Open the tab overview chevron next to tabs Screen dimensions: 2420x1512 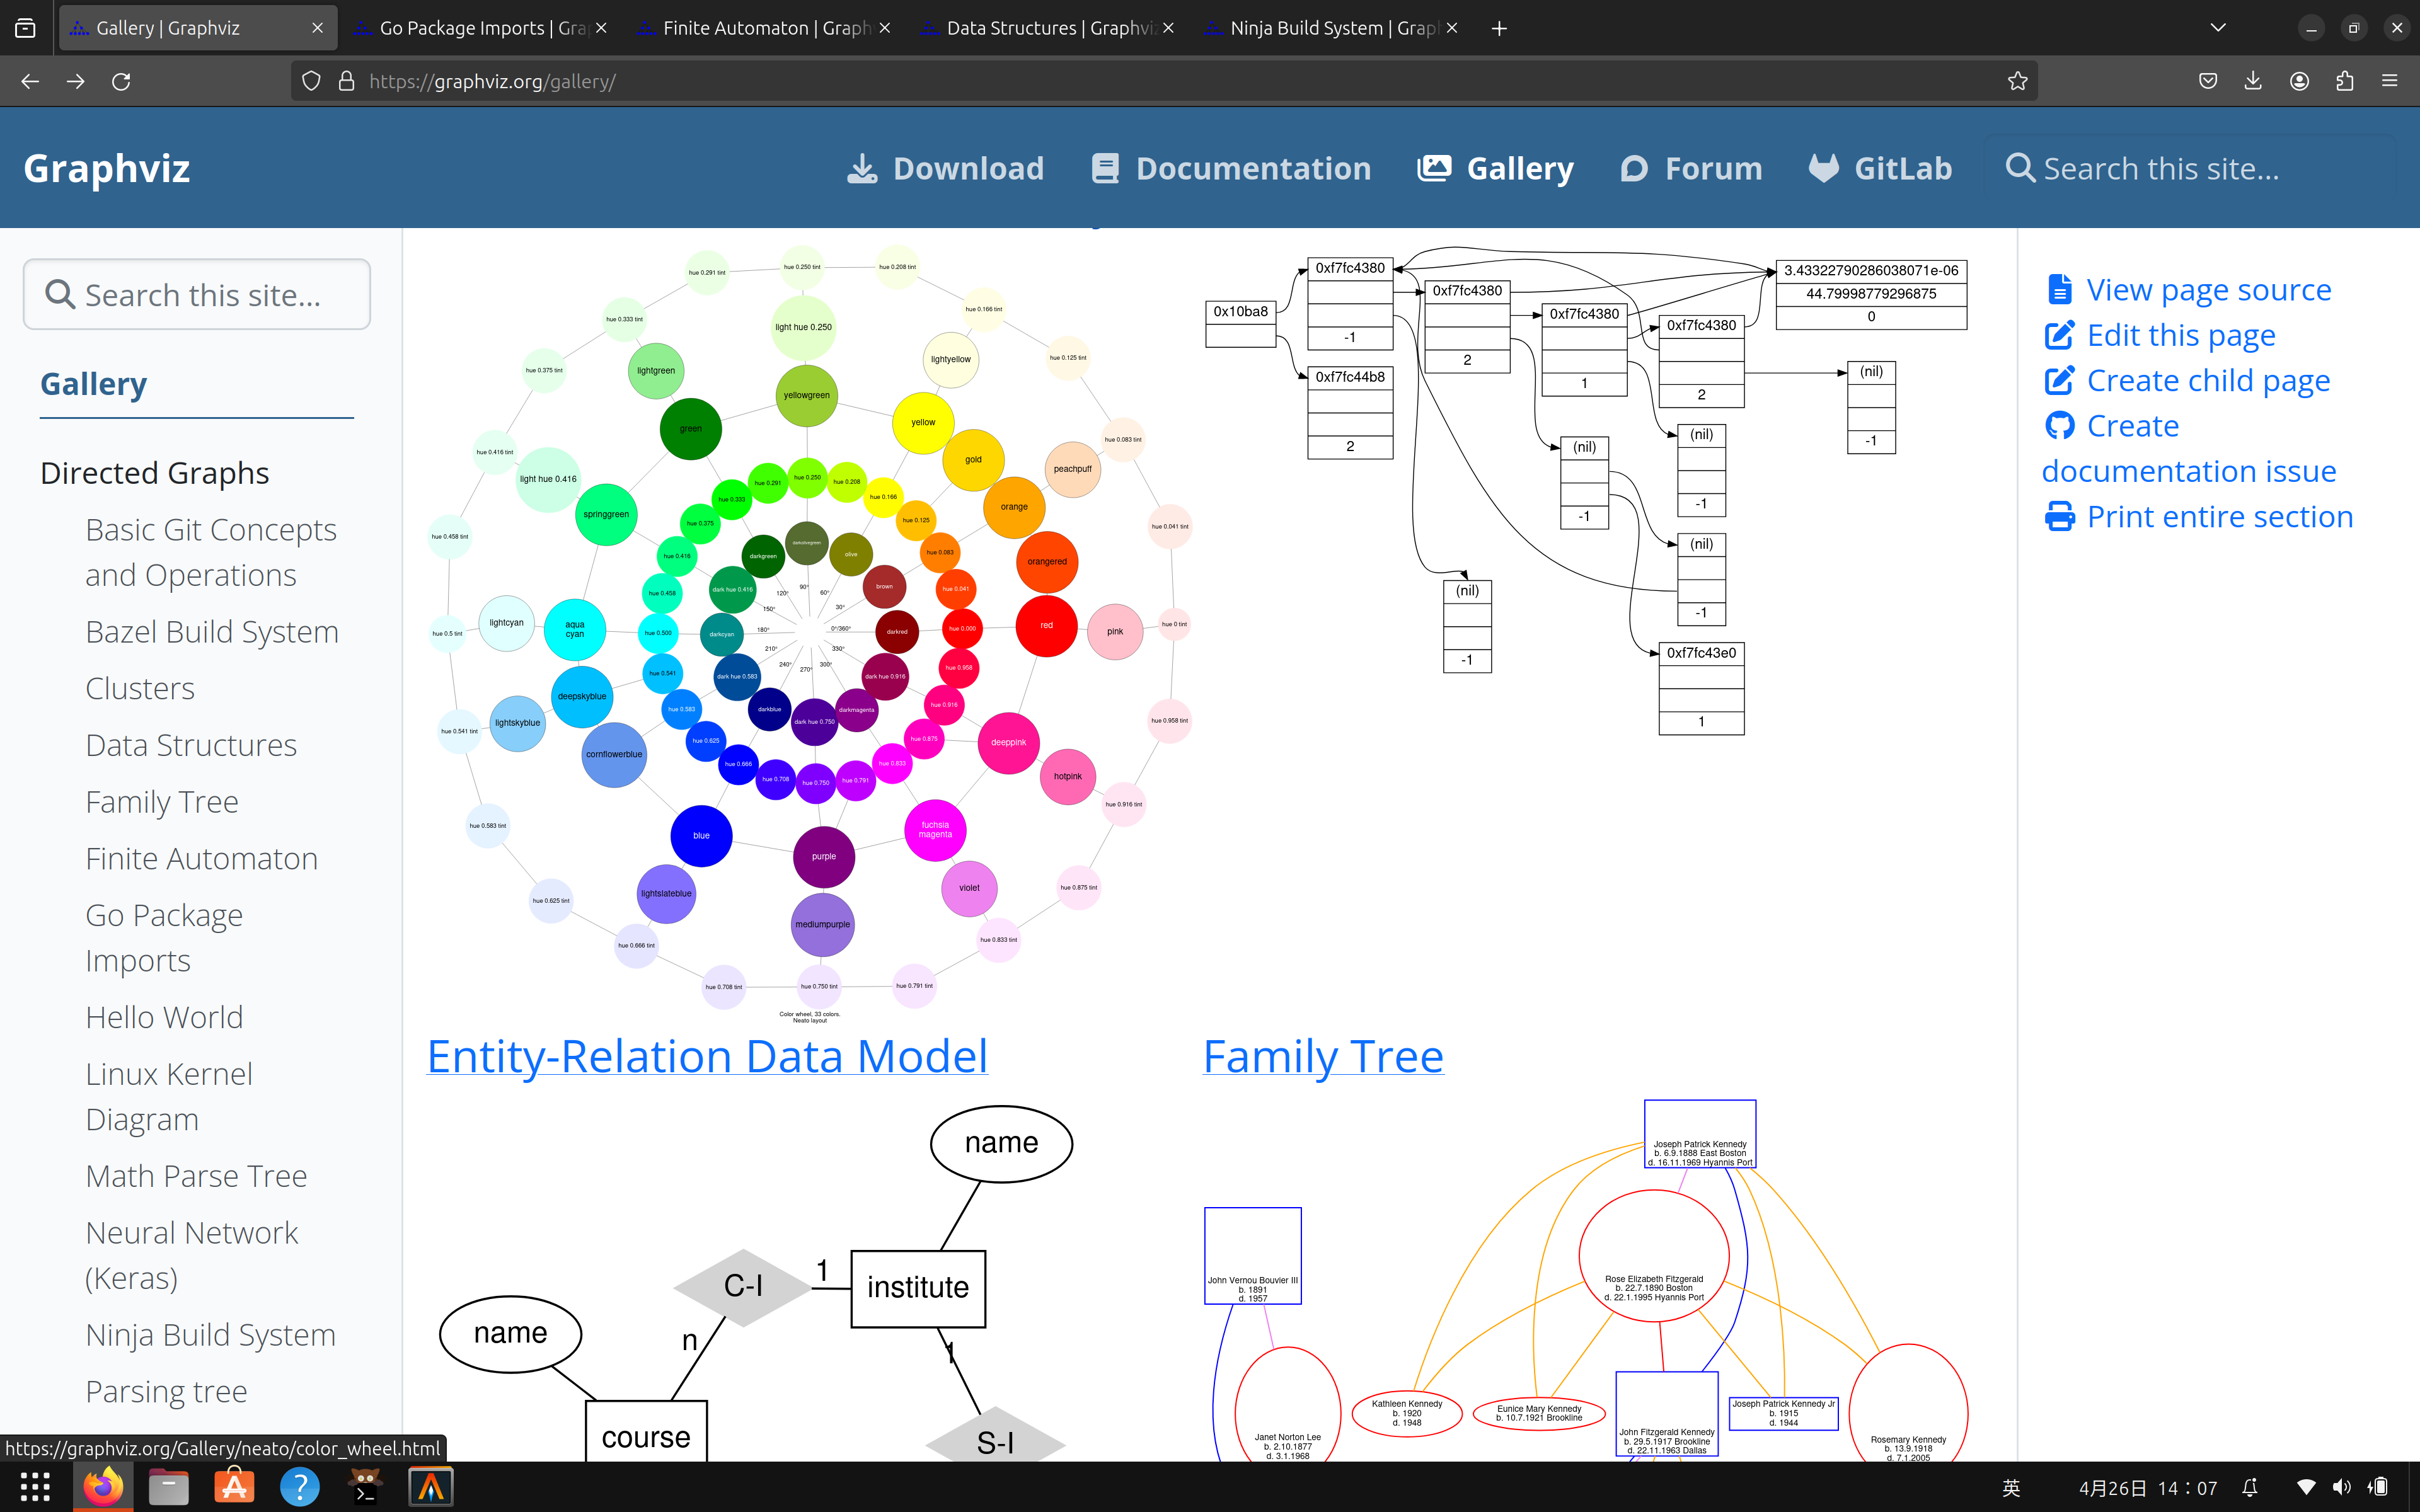pyautogui.click(x=2217, y=27)
